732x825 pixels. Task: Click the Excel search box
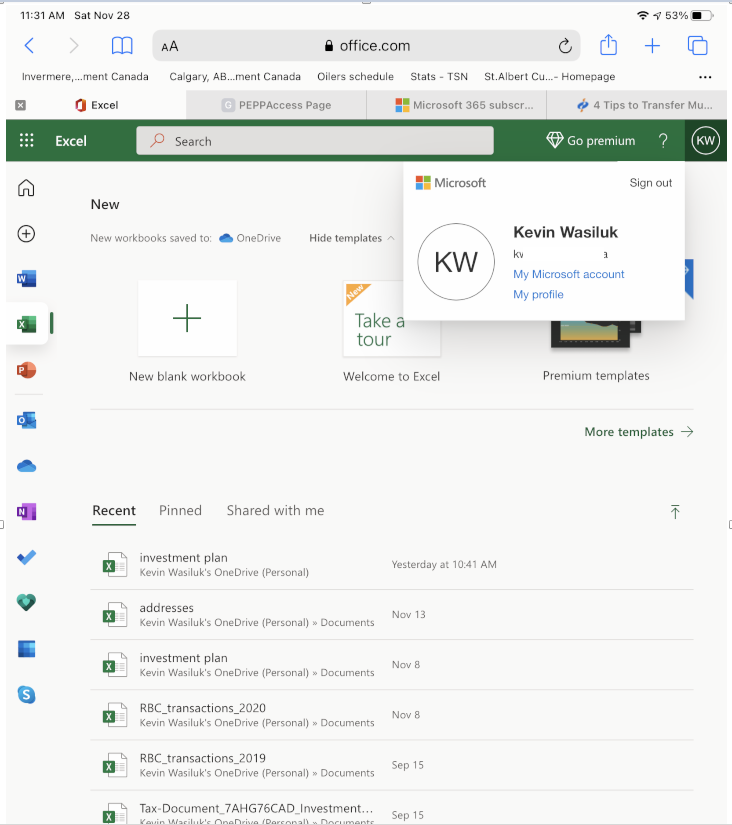315,140
